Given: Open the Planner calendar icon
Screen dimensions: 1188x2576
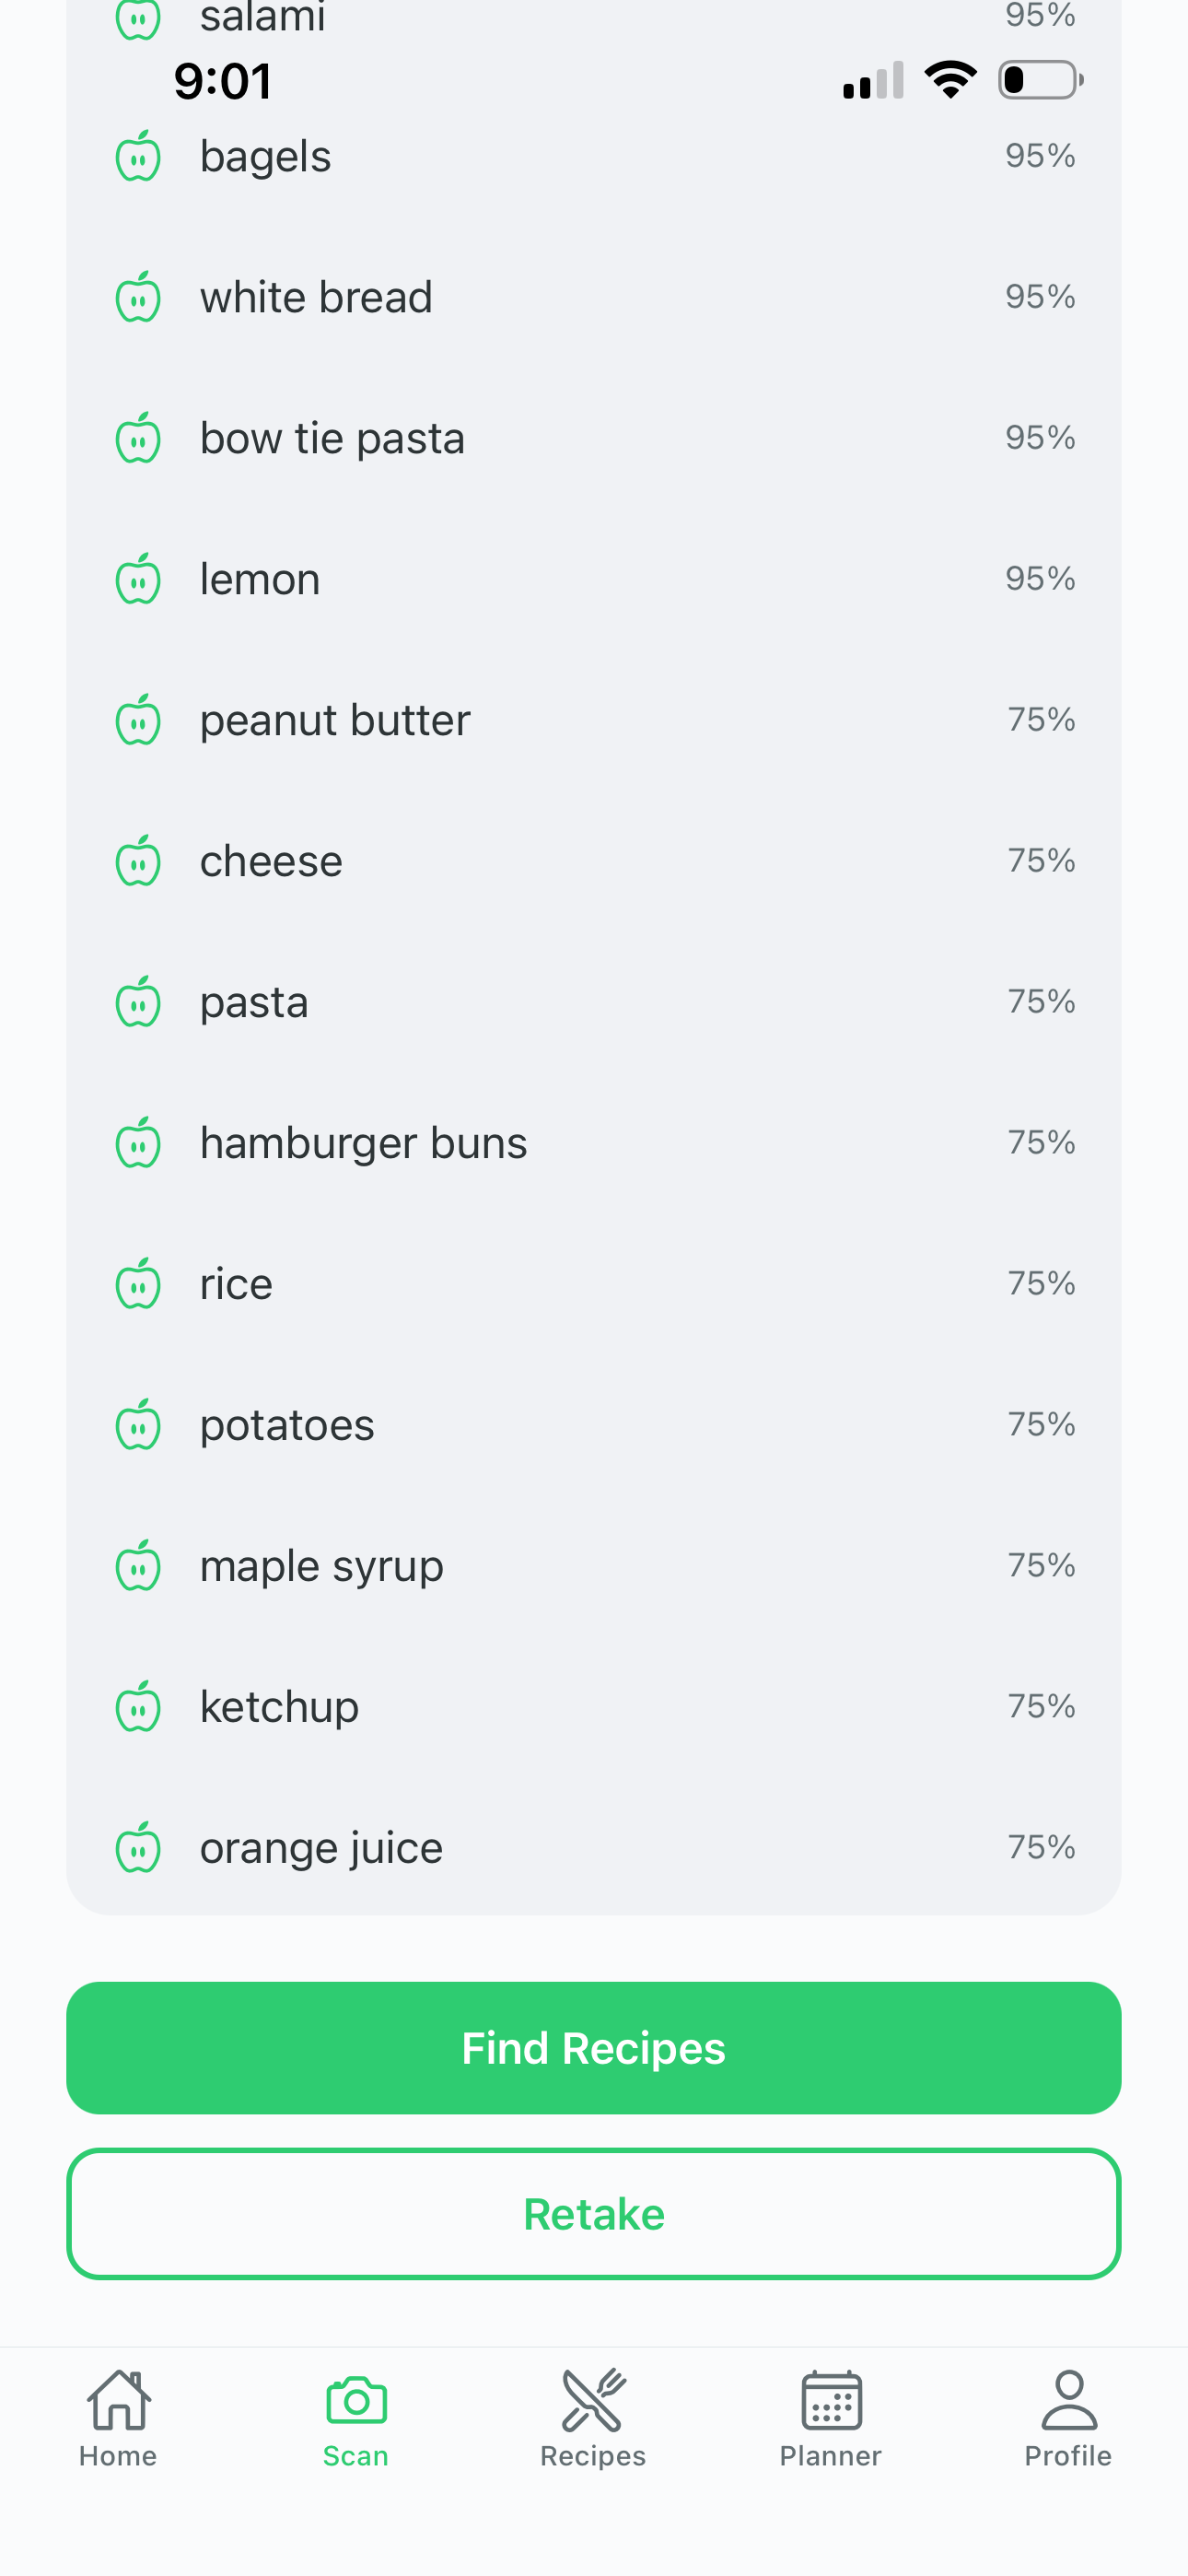Looking at the screenshot, I should [830, 2400].
